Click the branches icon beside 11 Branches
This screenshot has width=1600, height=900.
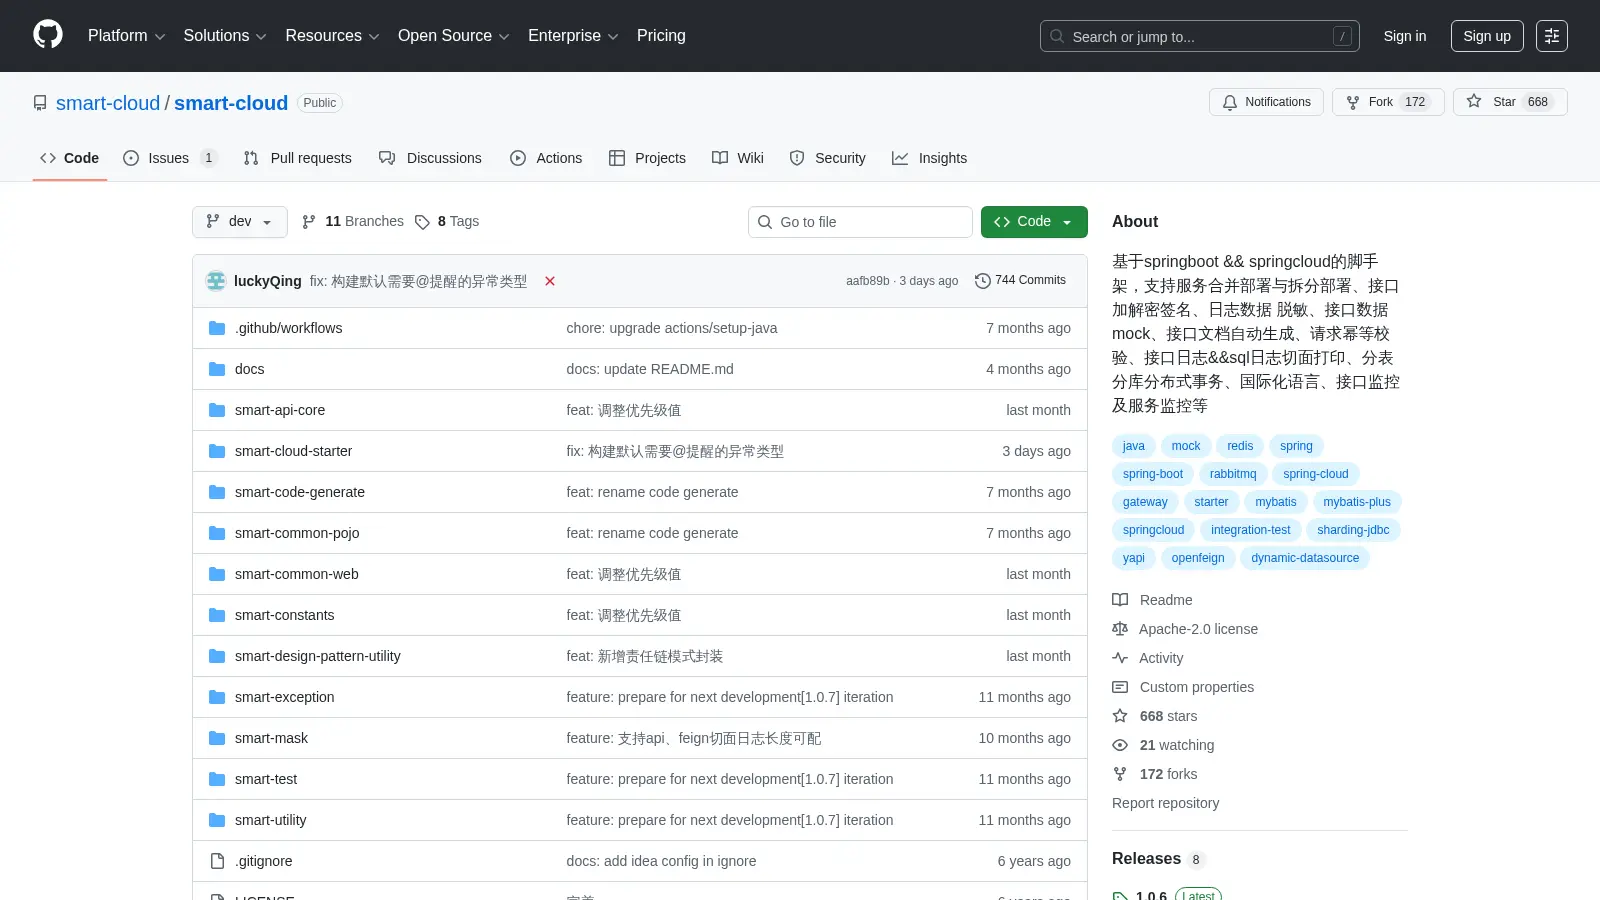pyautogui.click(x=309, y=222)
